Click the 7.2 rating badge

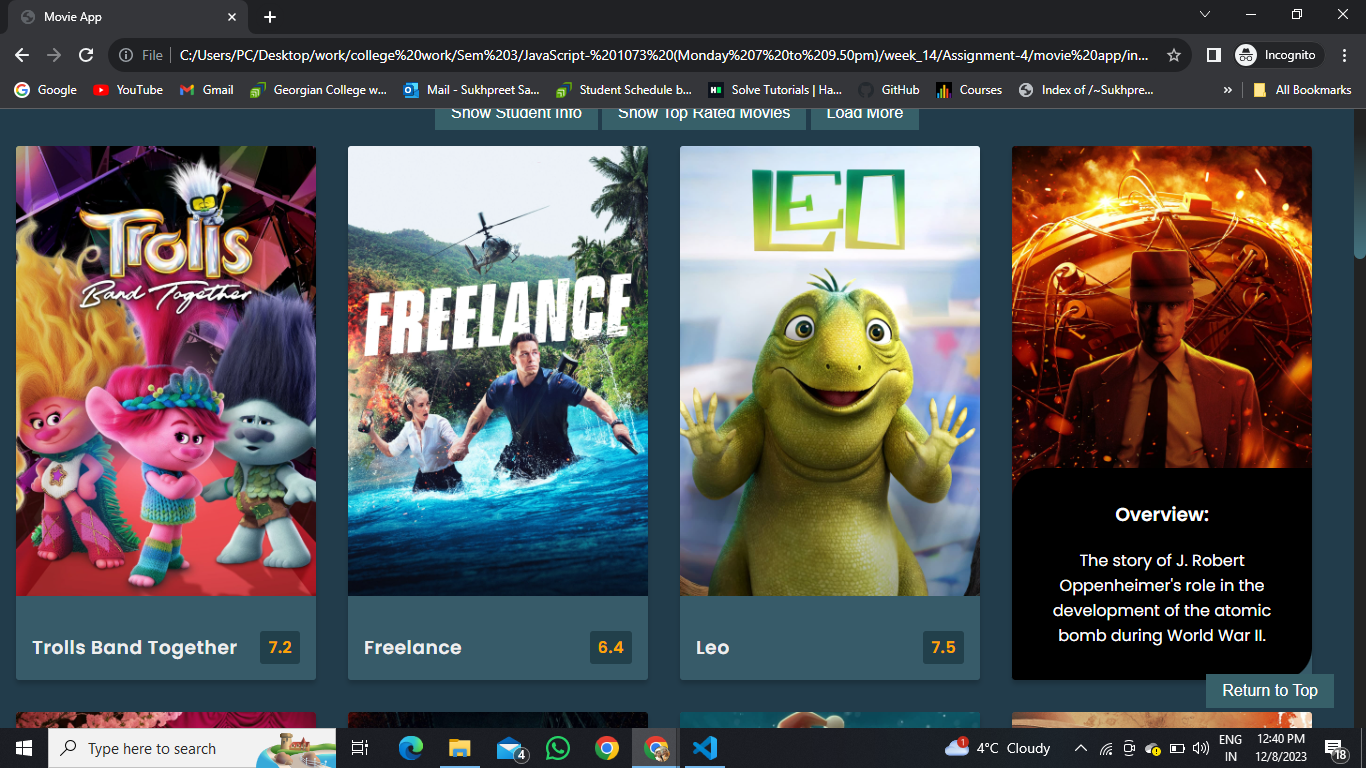(280, 647)
